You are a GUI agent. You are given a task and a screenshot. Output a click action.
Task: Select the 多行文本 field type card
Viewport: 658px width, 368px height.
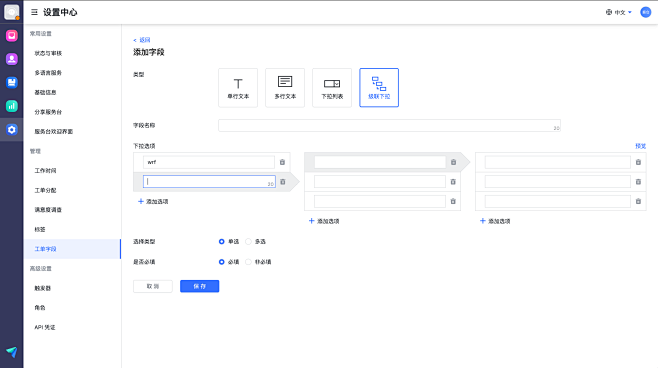click(x=285, y=88)
